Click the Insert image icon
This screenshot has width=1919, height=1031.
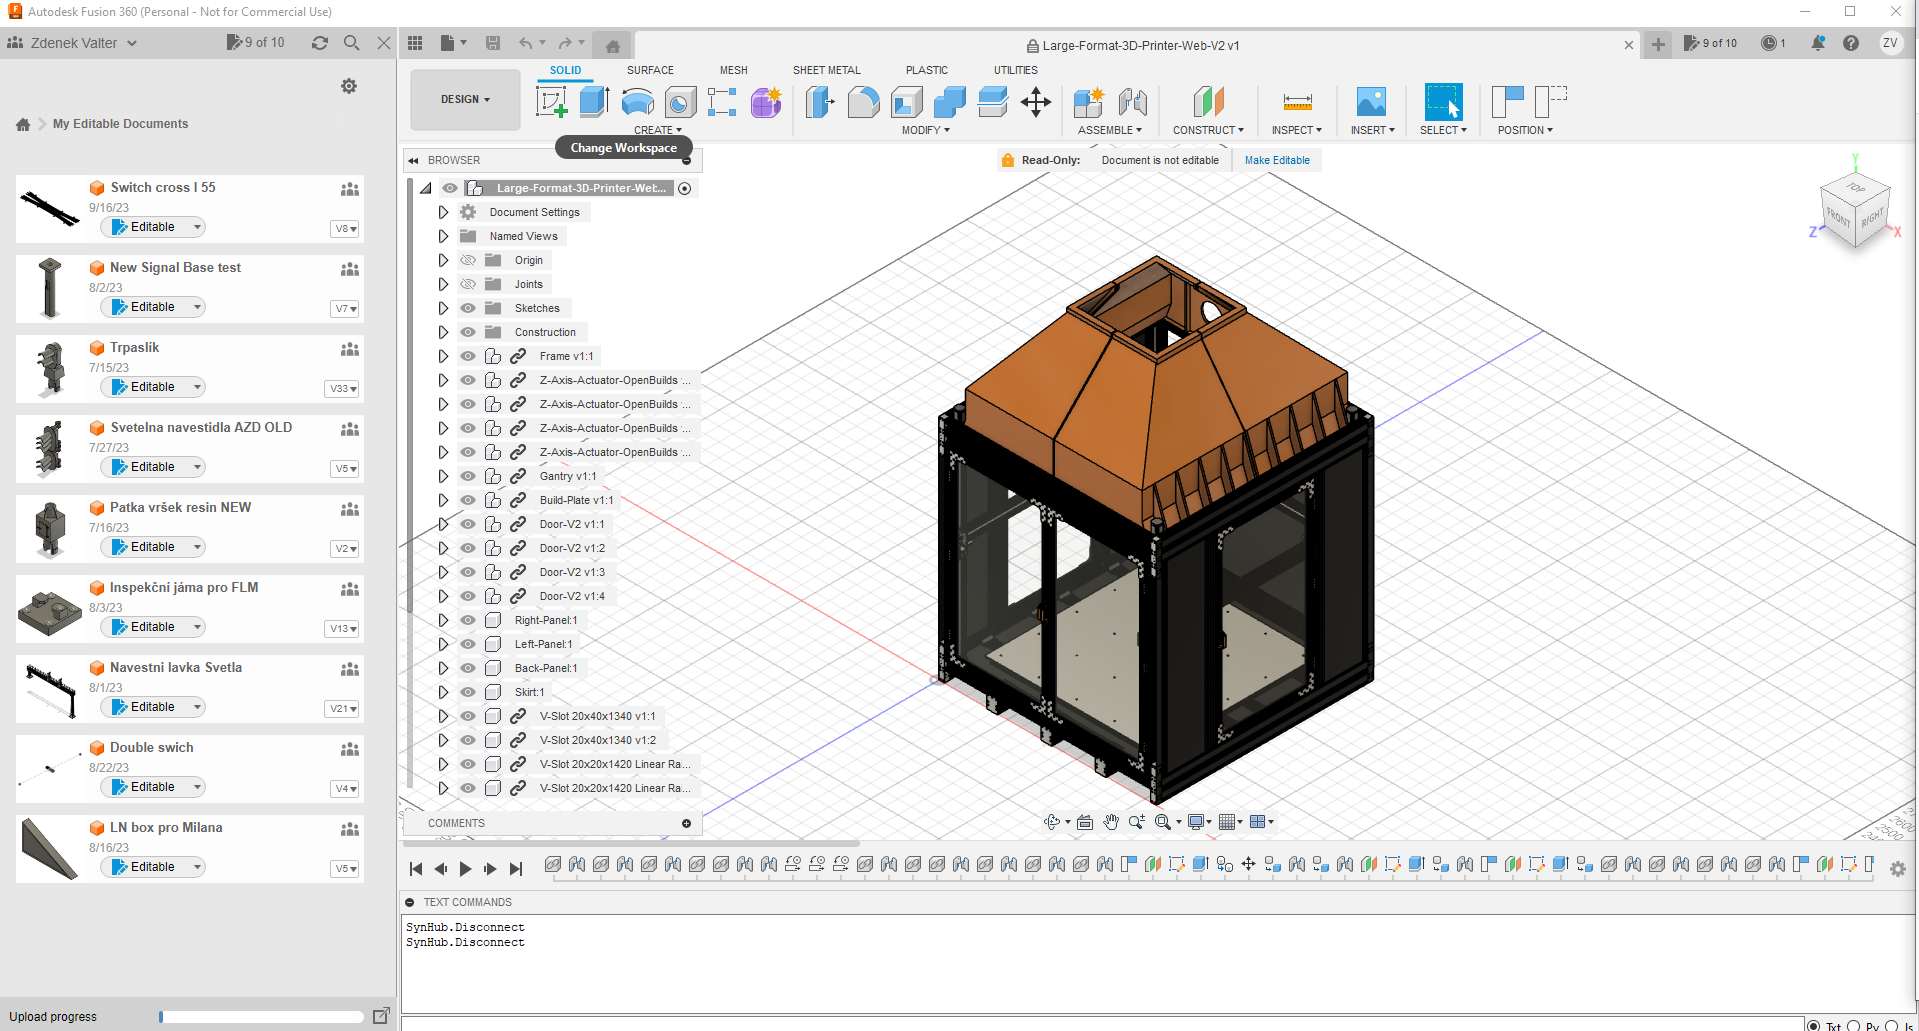click(x=1370, y=102)
